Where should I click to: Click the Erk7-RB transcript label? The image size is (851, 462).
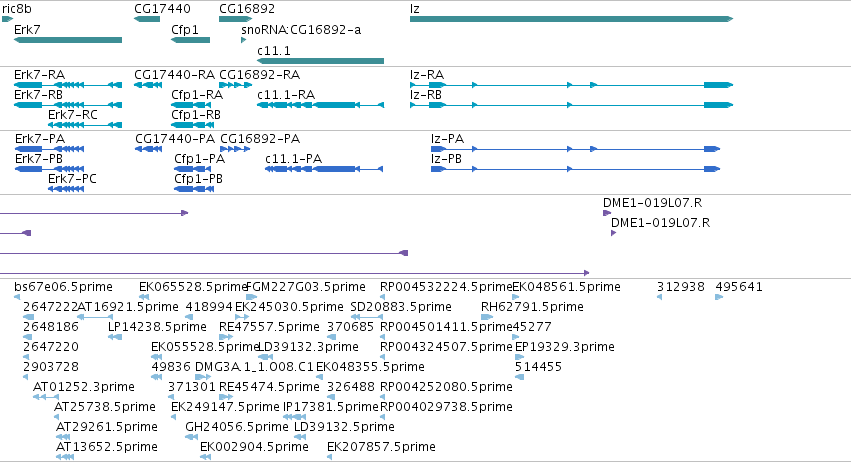click(39, 94)
